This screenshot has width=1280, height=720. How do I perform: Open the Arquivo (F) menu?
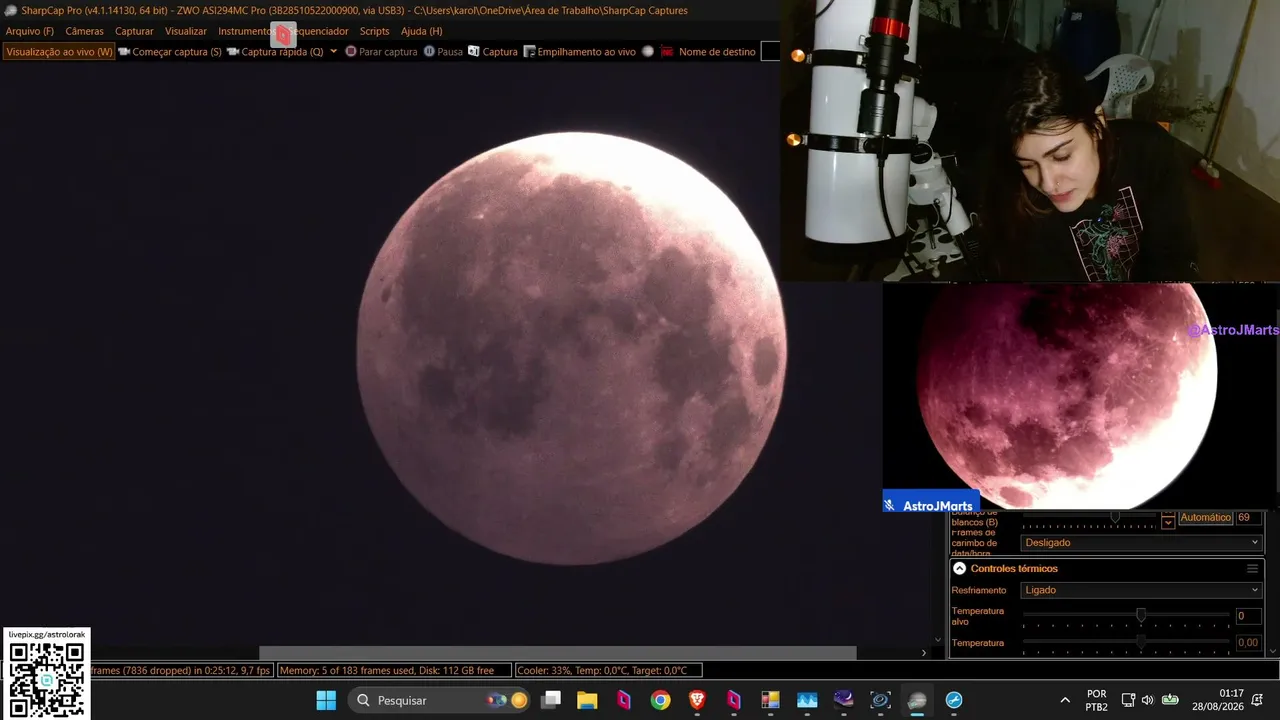tap(30, 31)
